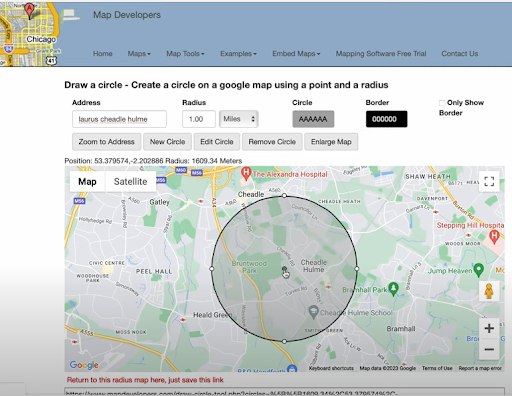Expand the Maps menu
The image size is (512, 396).
coord(139,54)
